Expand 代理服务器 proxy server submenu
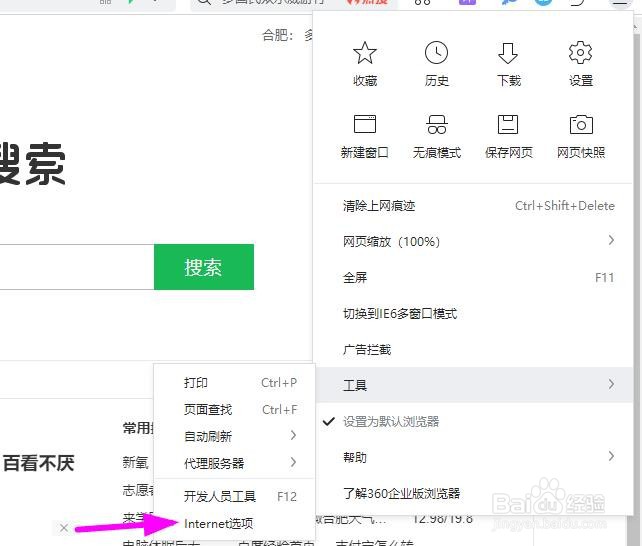Screen dimensions: 642x546 tap(235, 463)
